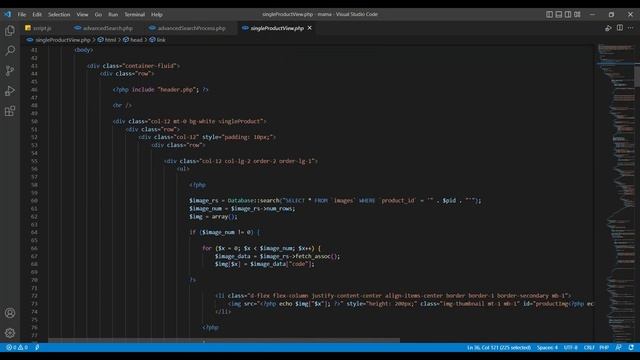Click the VS Code logo icon
Viewport: 640px width, 360px height.
coord(8,14)
